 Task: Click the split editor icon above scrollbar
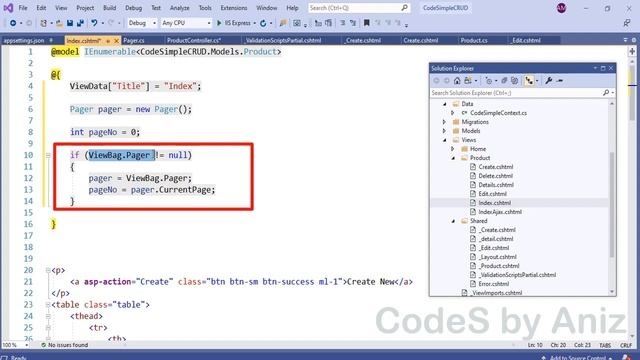point(632,51)
